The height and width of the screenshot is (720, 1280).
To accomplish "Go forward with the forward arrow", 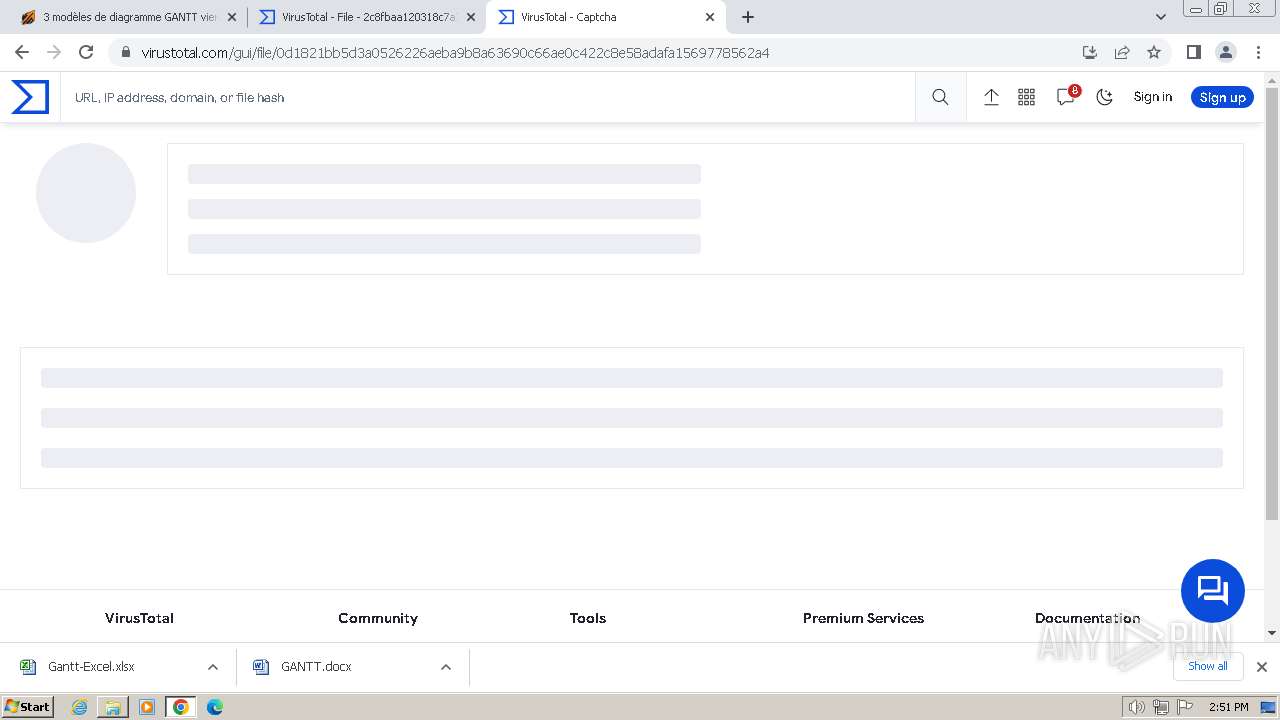I will [x=54, y=52].
